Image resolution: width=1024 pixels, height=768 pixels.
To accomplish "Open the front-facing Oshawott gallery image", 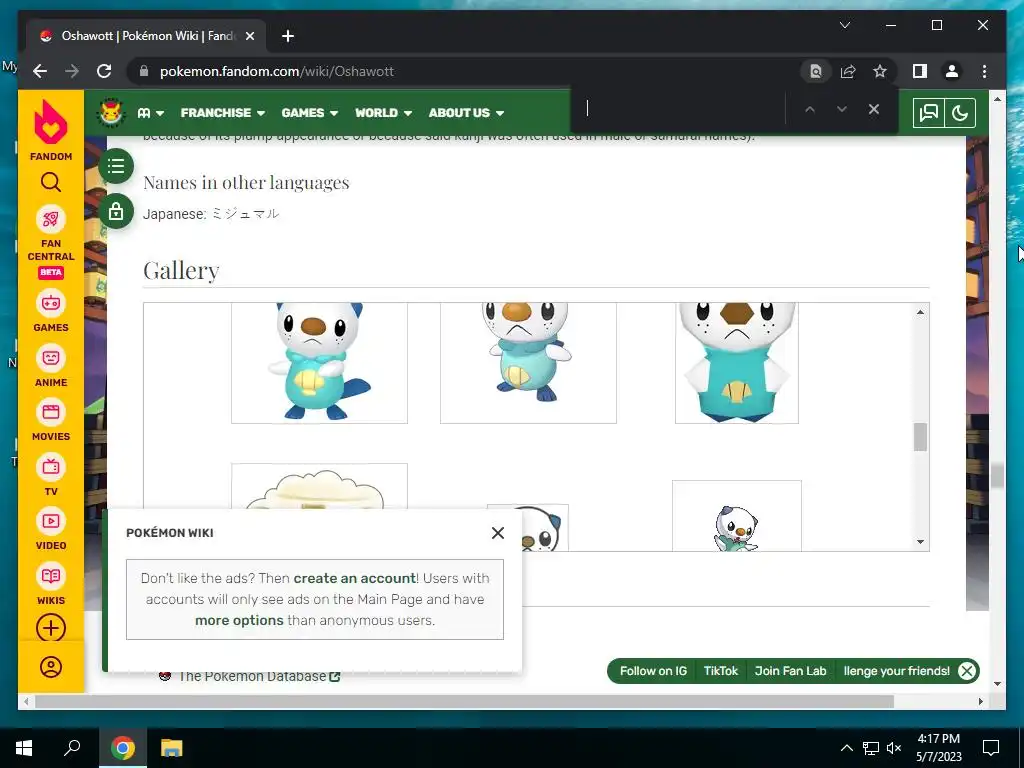I will [737, 362].
